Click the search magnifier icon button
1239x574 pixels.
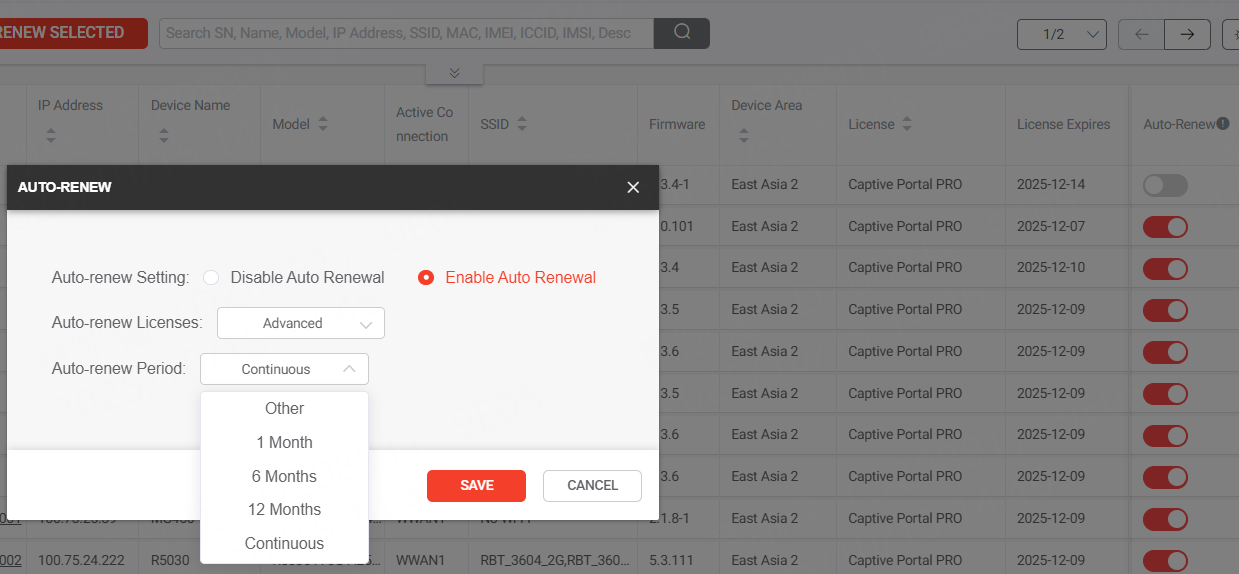click(682, 33)
